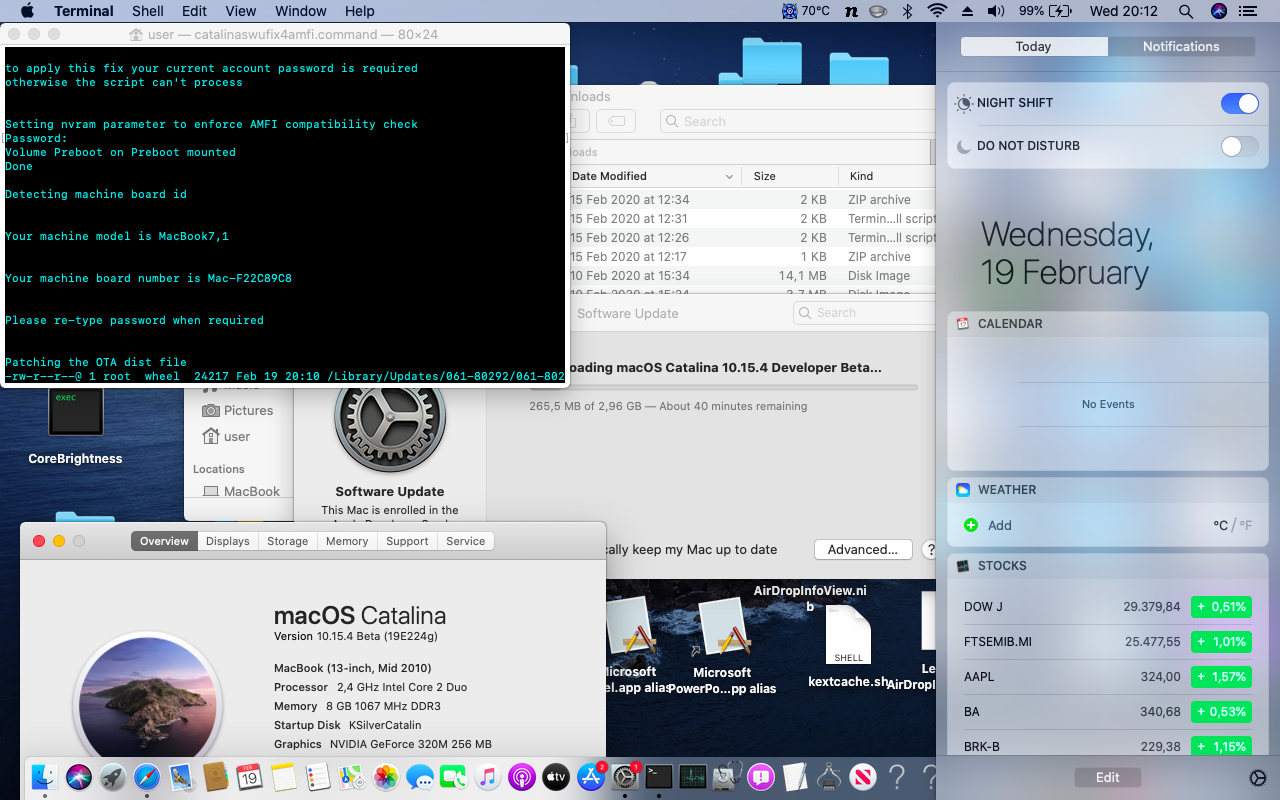Select Microsoft PowerPoint alias on desktop
Screen dimensions: 1280x800
point(722,646)
